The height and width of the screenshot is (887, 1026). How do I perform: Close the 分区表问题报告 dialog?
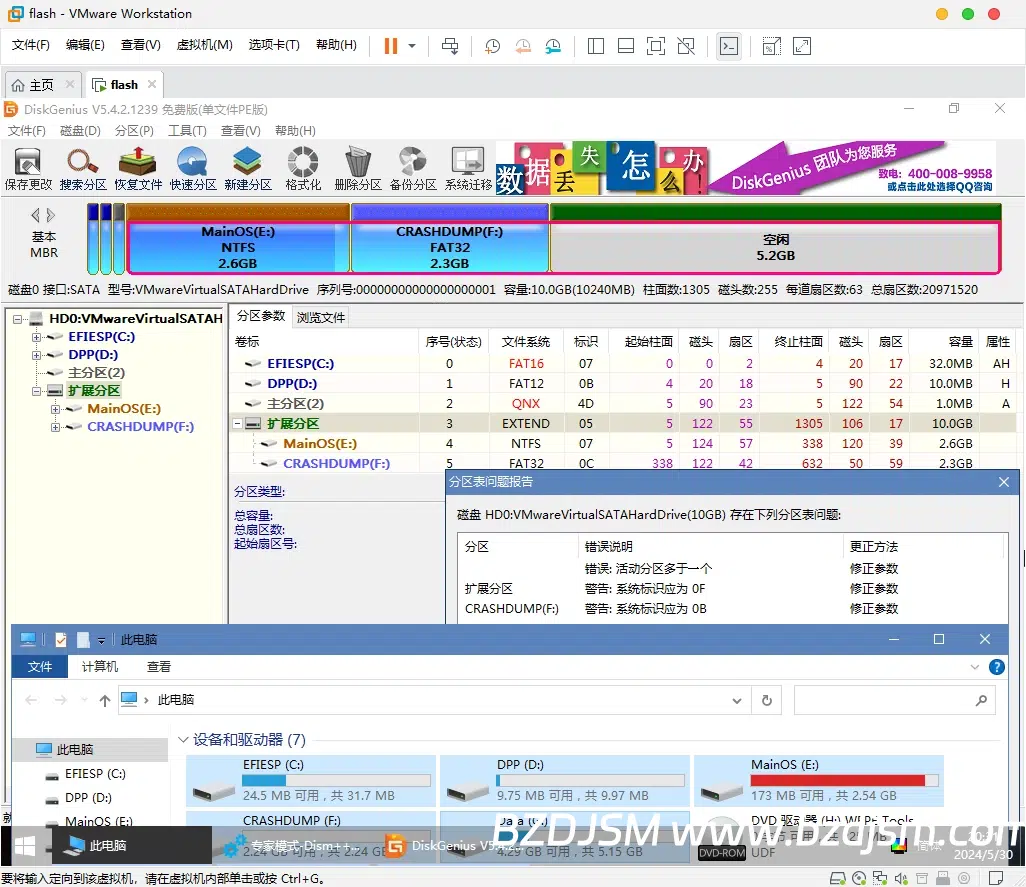1004,482
